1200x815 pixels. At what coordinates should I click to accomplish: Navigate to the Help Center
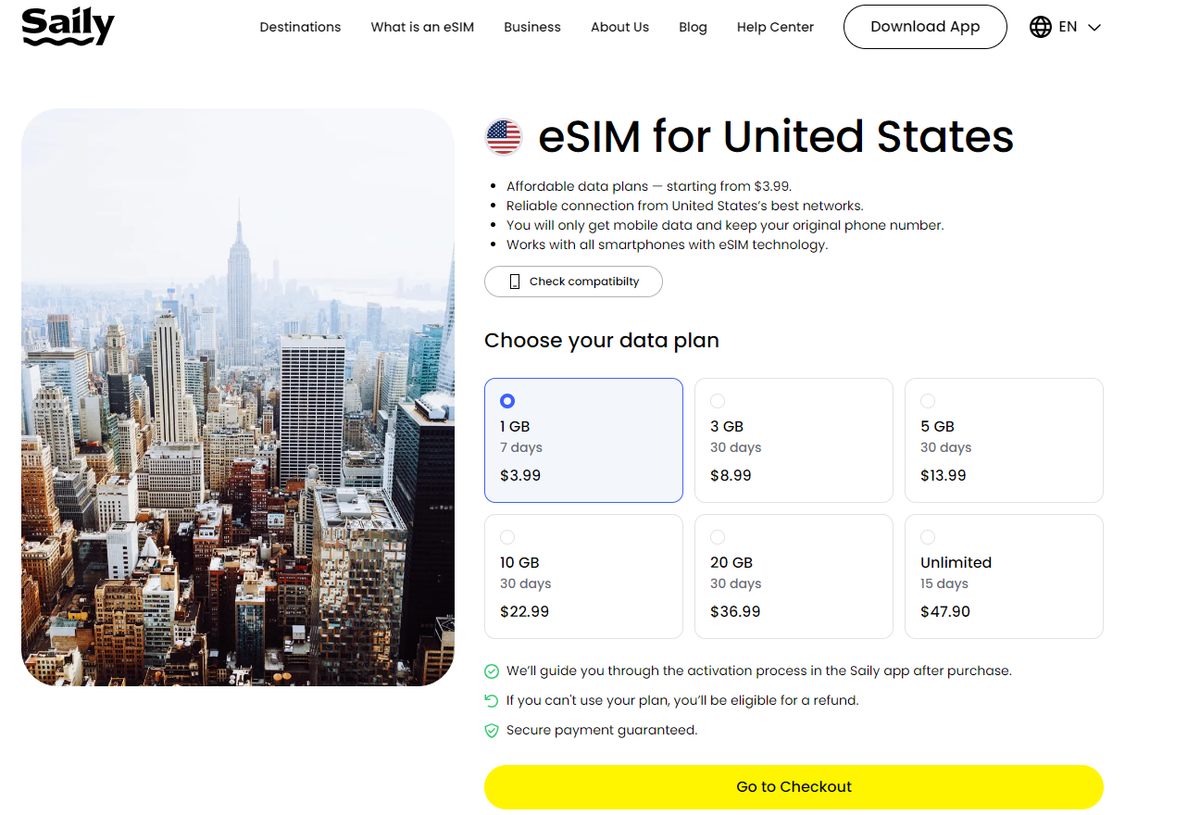click(x=775, y=27)
